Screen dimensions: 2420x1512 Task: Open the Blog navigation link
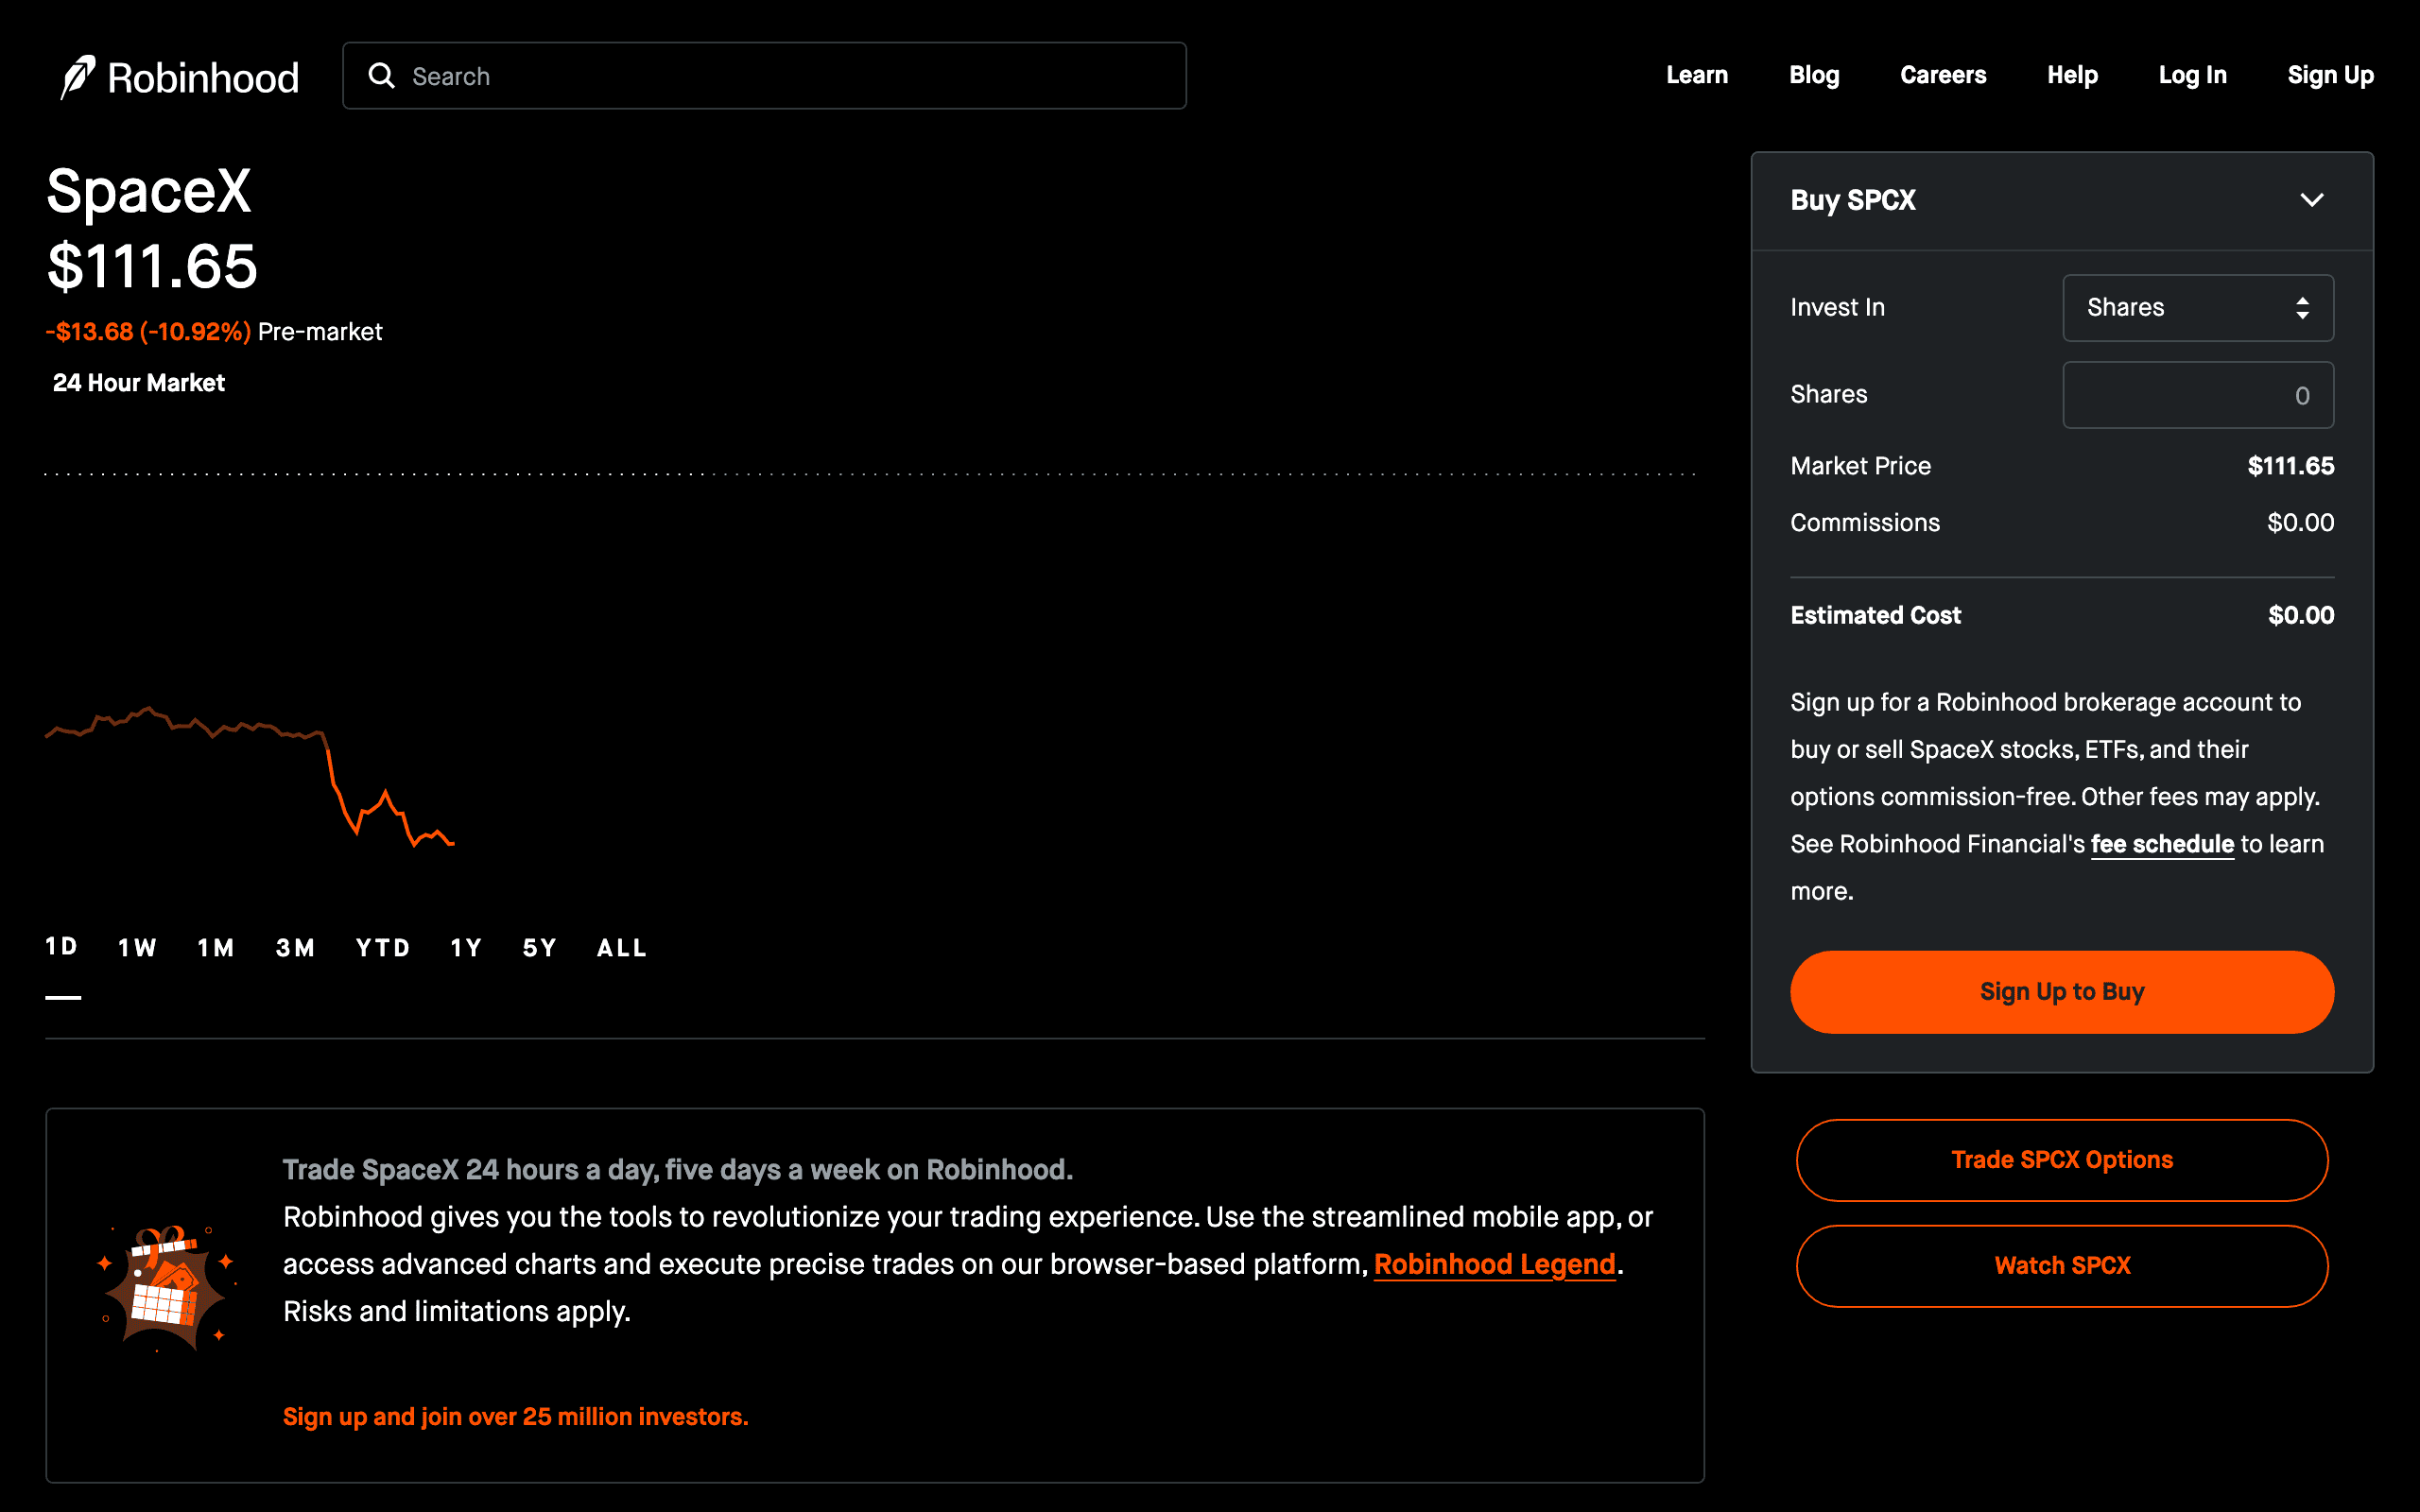(1813, 75)
